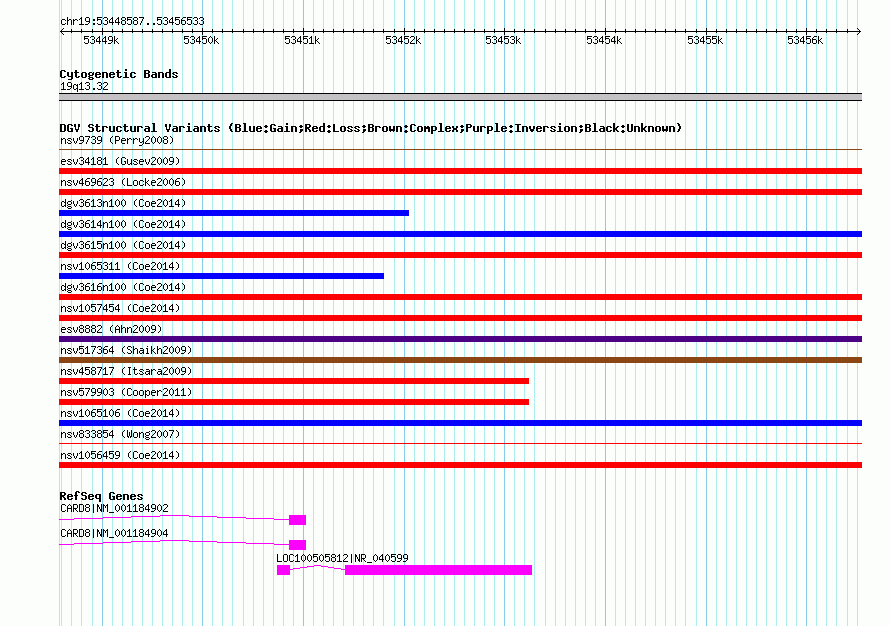Click thin red line of nsv833854
The image size is (890, 626).
(460, 444)
